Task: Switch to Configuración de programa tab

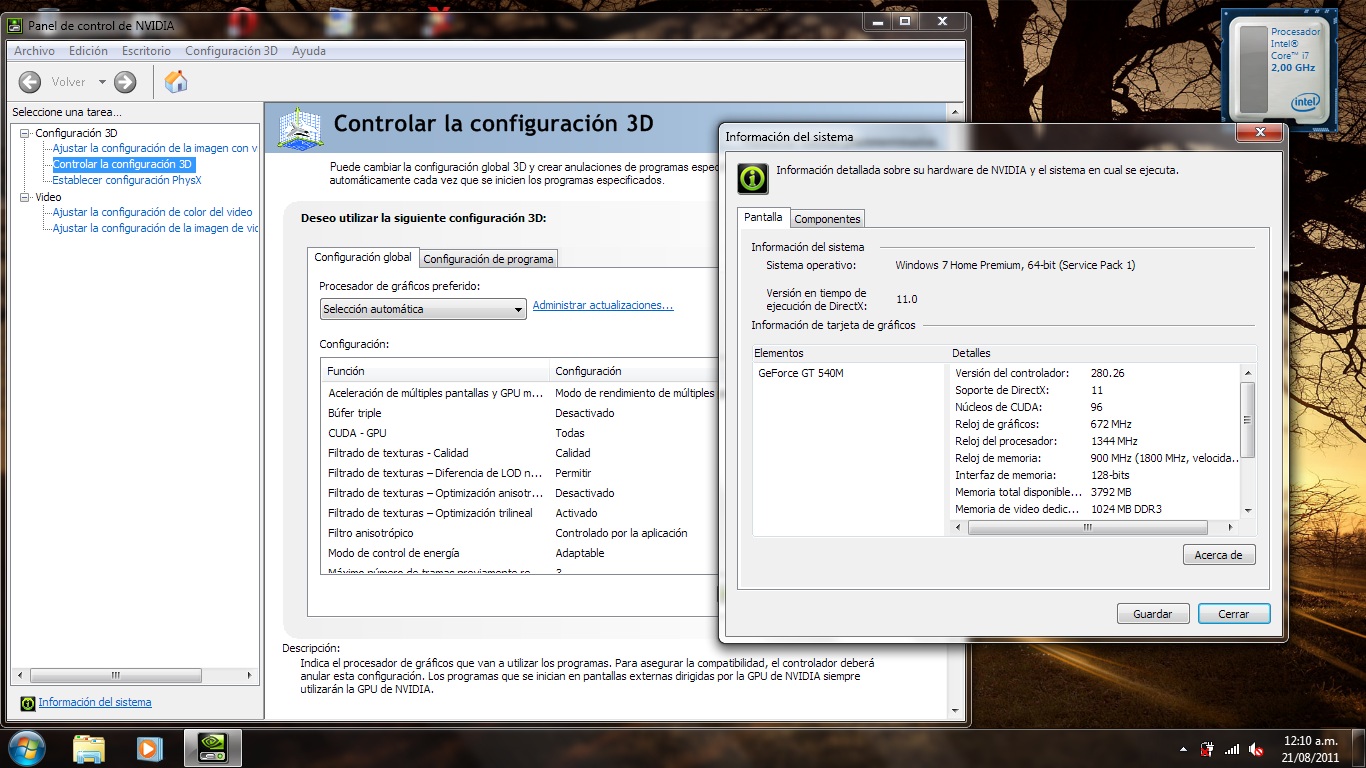Action: coord(488,259)
